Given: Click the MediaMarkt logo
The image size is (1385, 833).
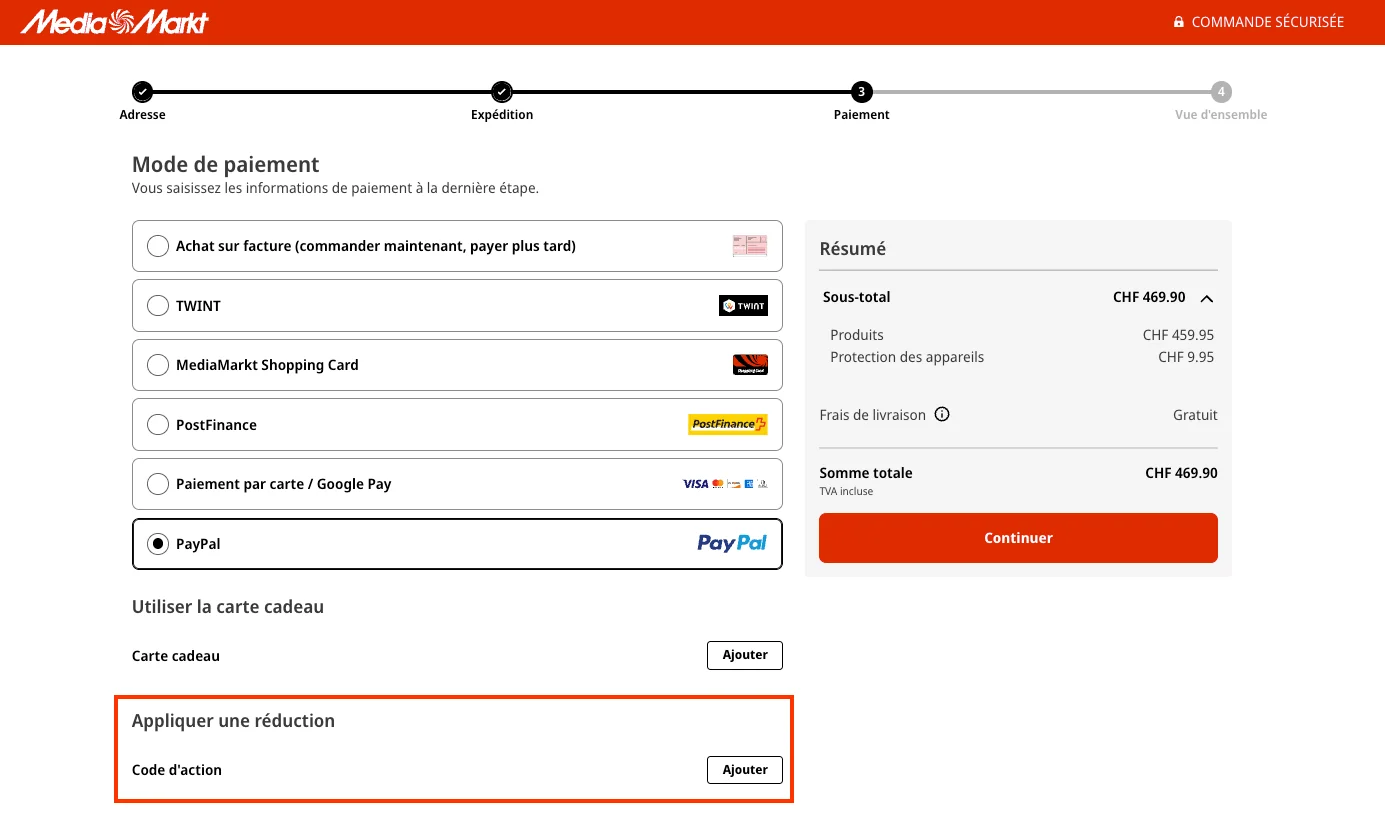Looking at the screenshot, I should 113,21.
